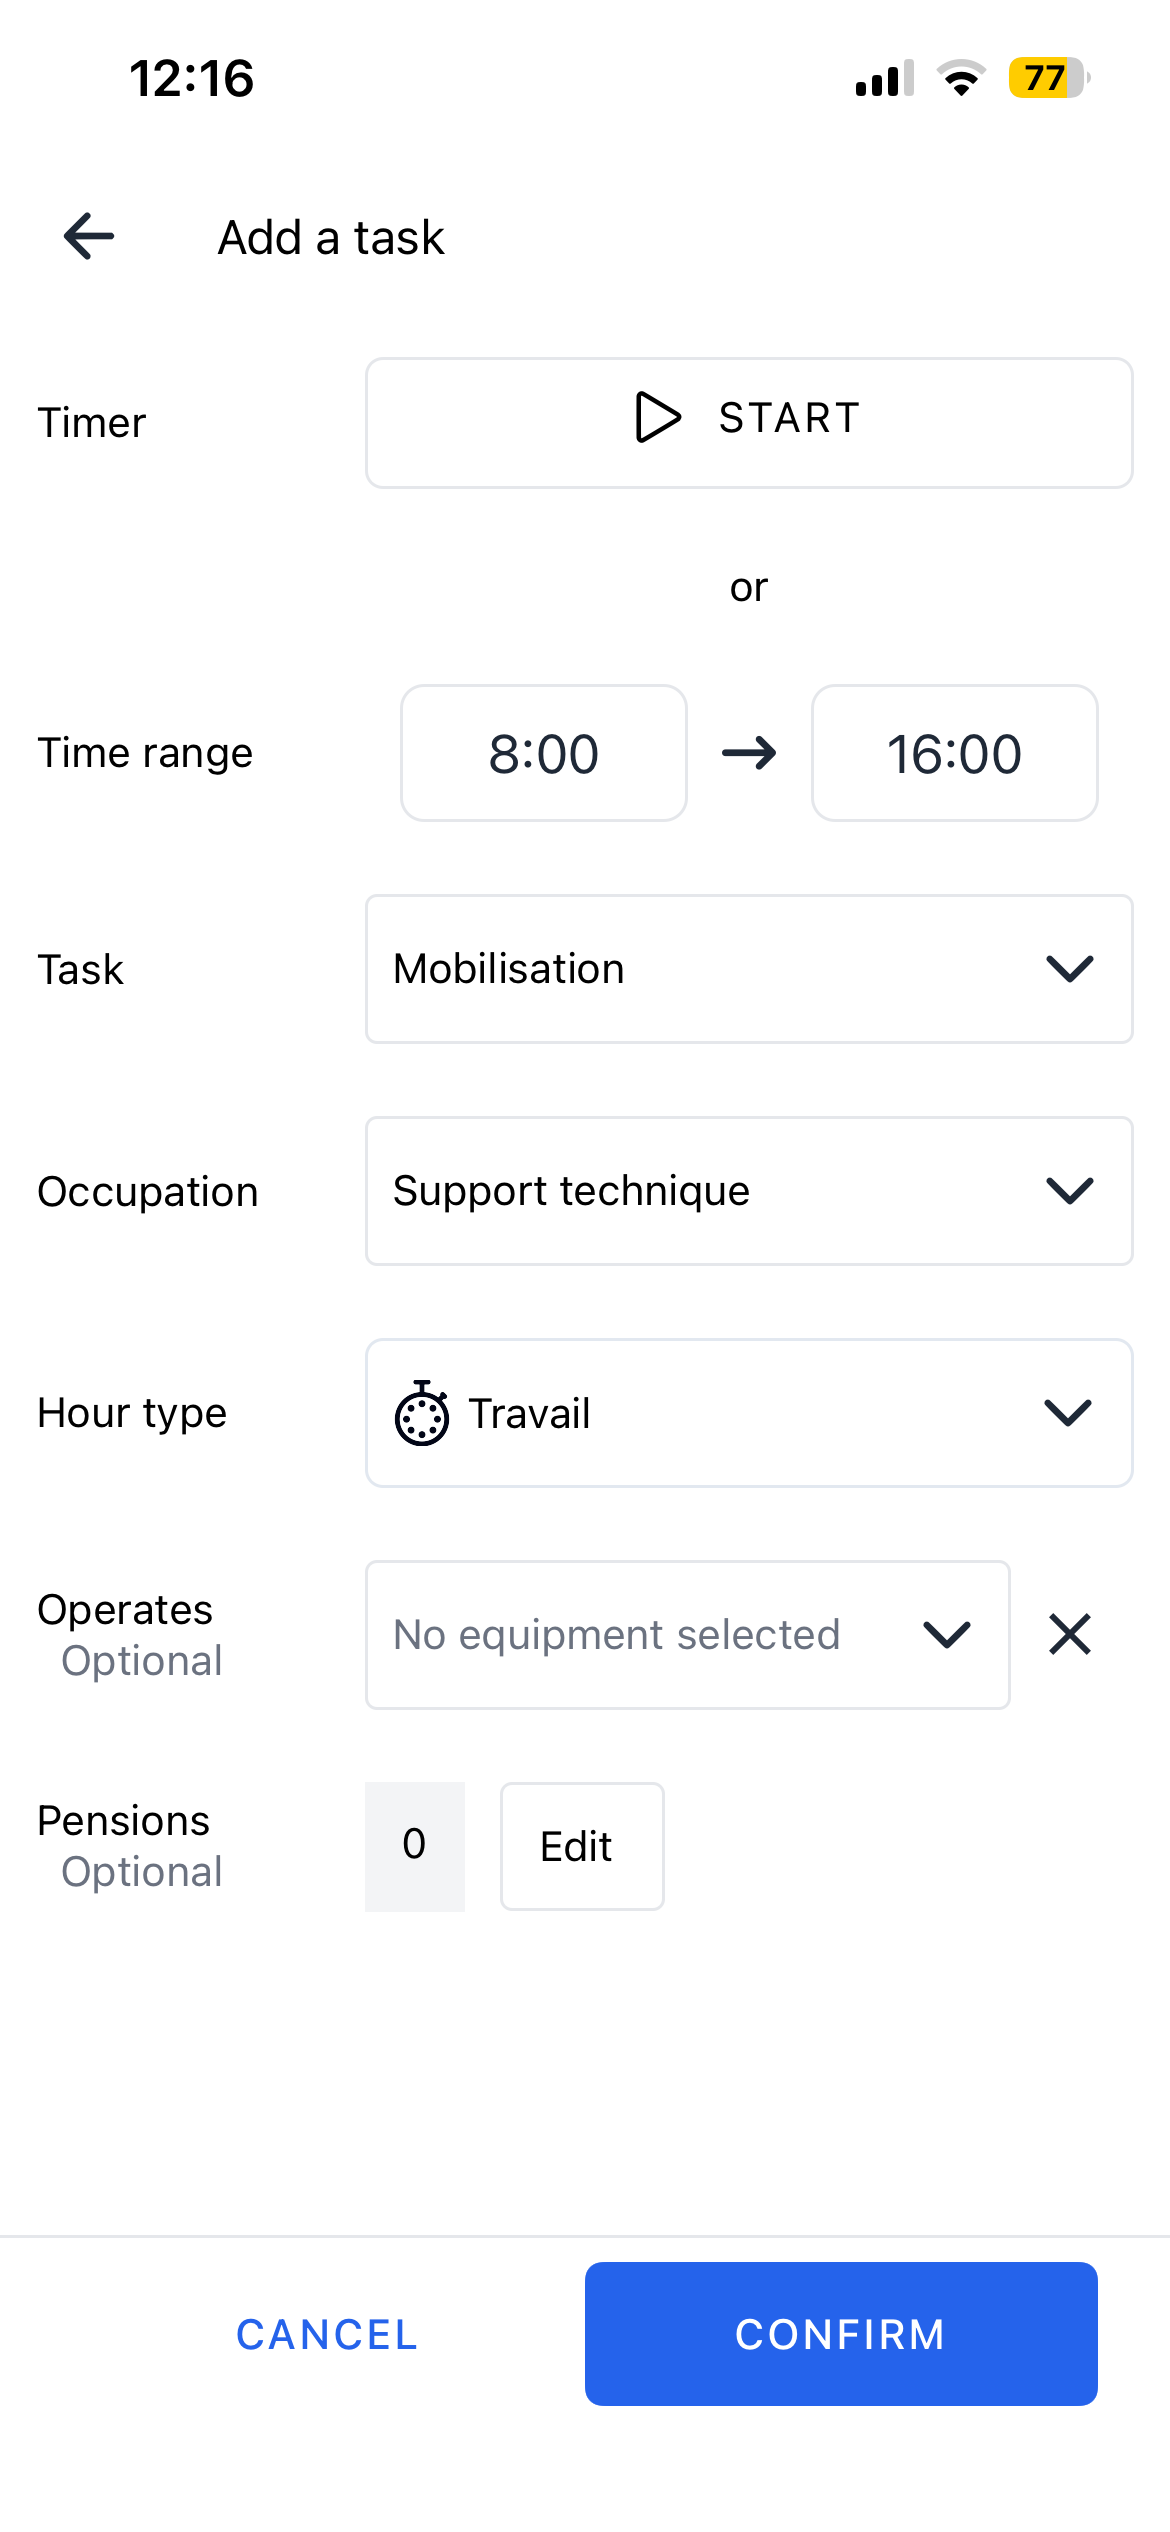1170x2532 pixels.
Task: Select the 16:00 end time field
Action: pos(954,753)
